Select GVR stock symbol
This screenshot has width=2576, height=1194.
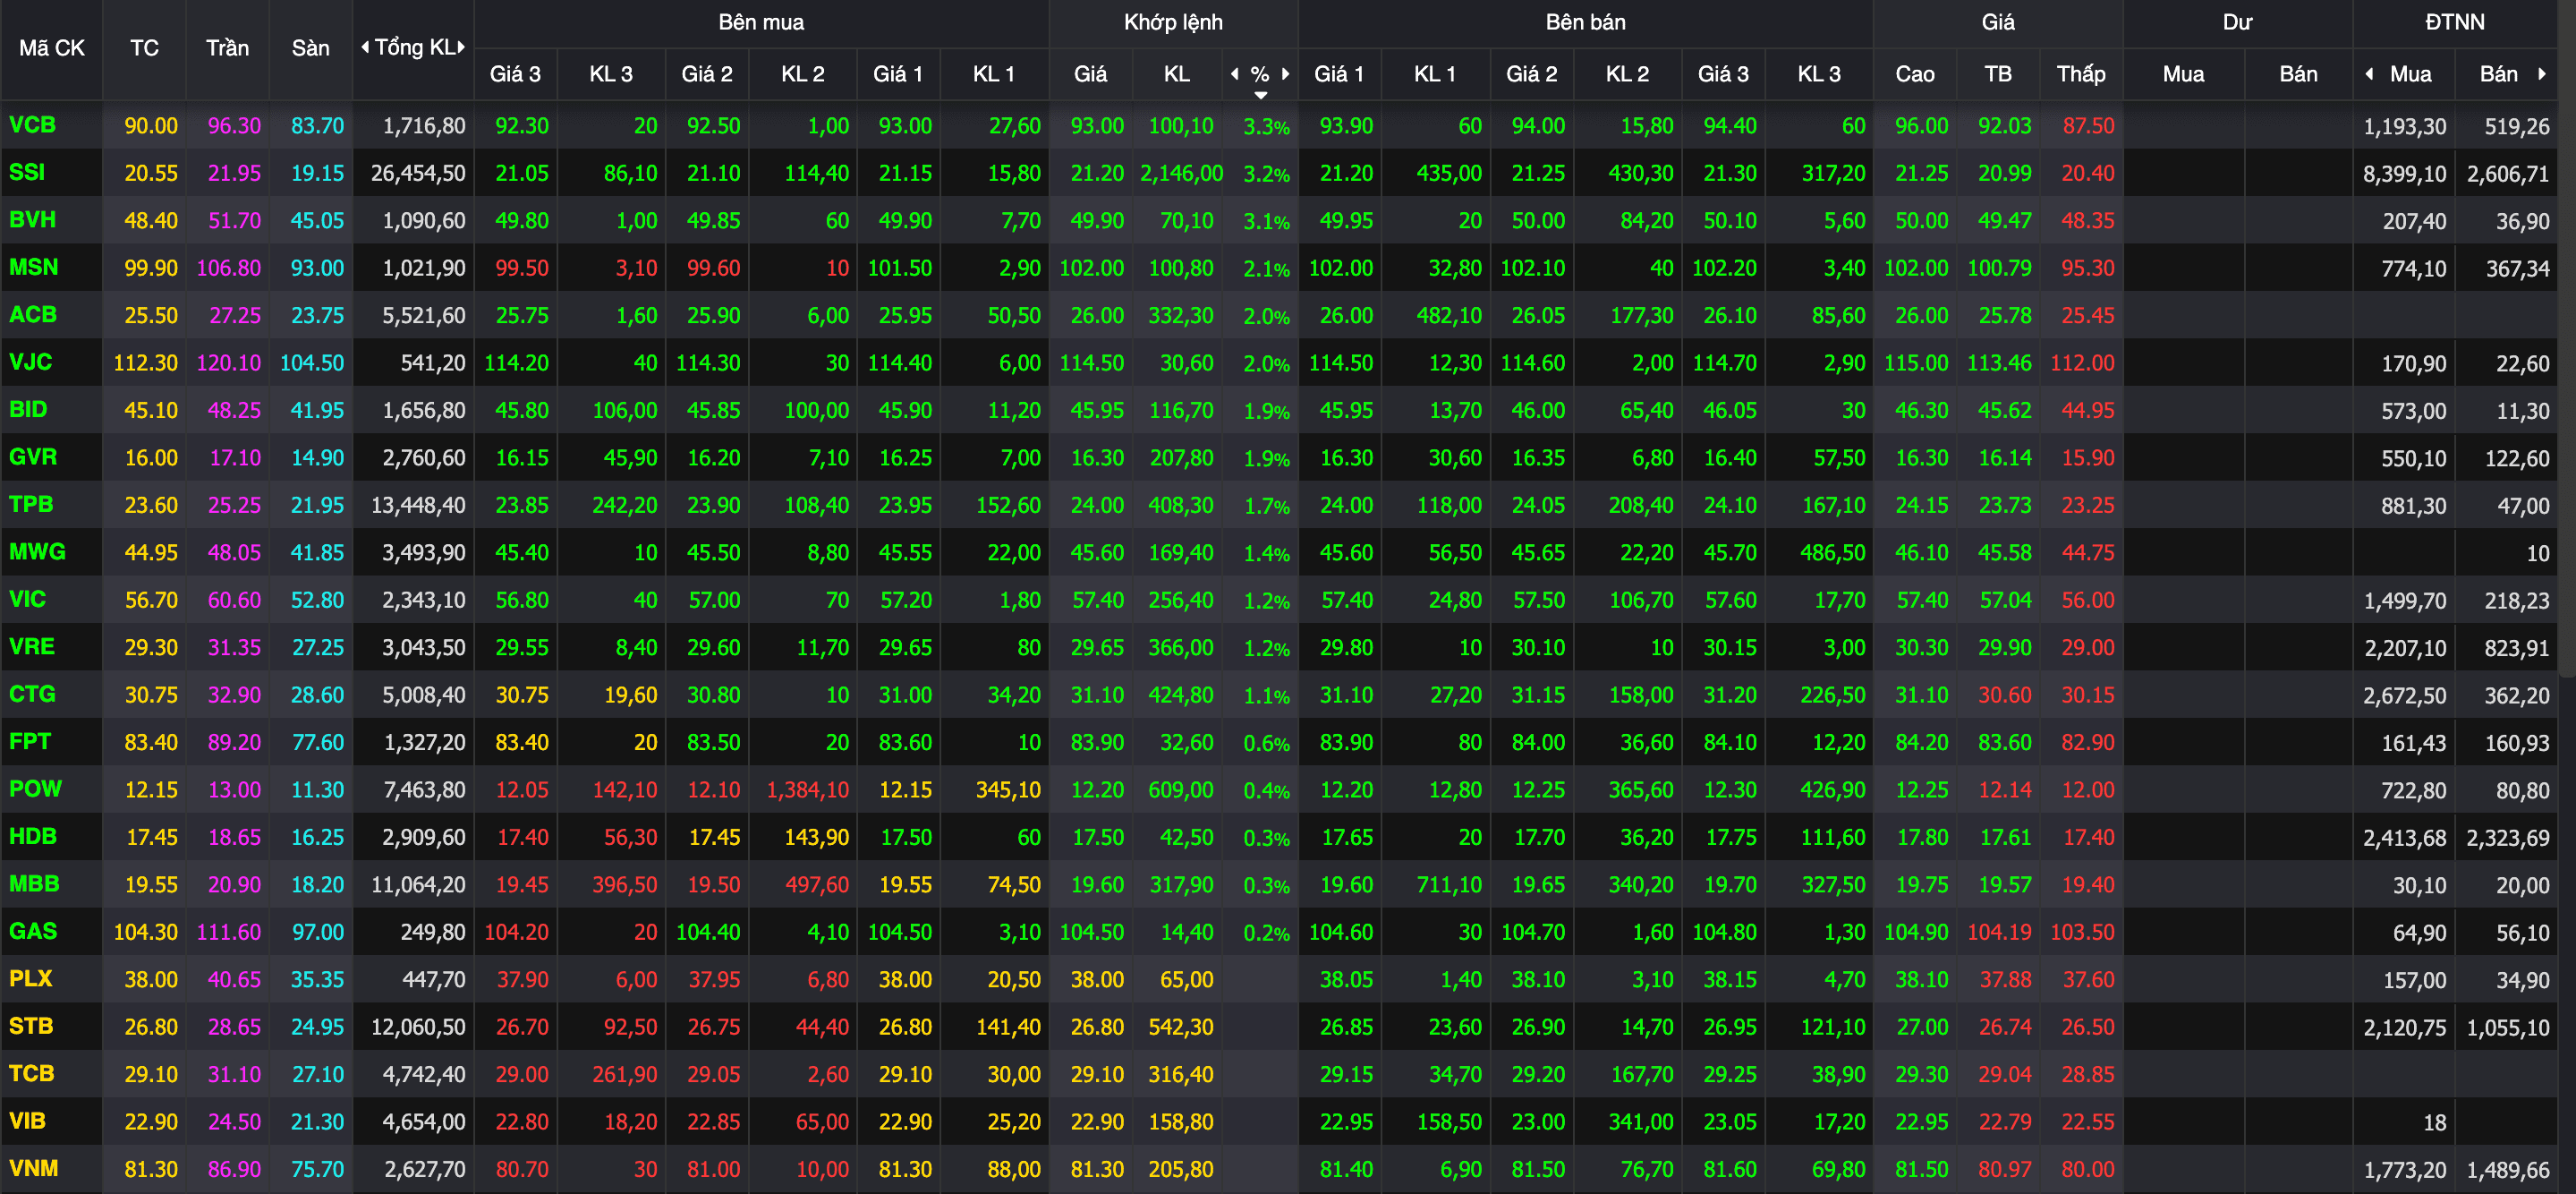(32, 457)
